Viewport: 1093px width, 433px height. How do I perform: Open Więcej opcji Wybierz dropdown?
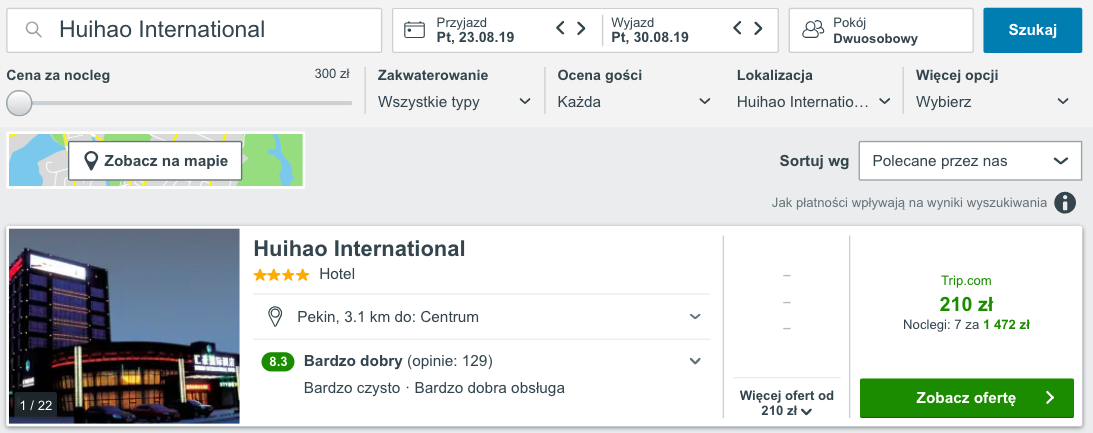coord(993,102)
